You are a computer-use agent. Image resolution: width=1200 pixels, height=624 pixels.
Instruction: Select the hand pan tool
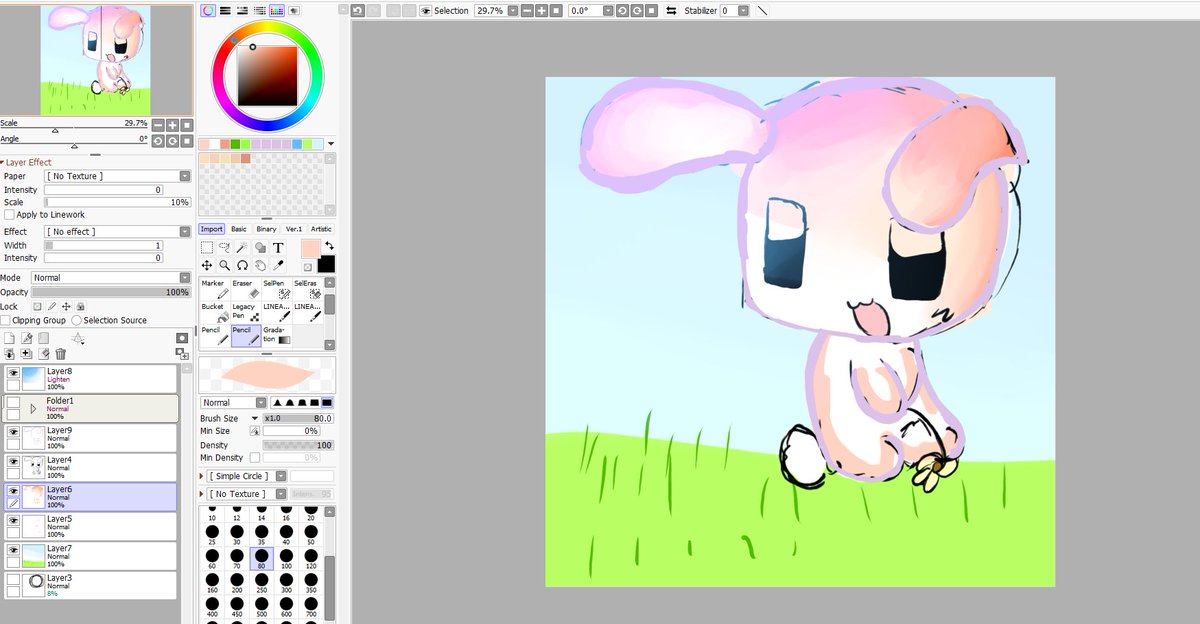point(260,265)
